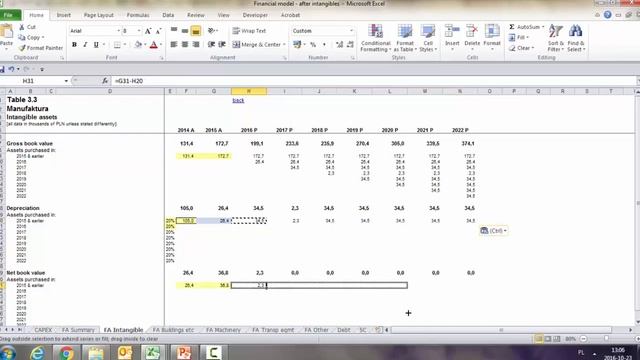Switch to the Developer tab

(255, 15)
